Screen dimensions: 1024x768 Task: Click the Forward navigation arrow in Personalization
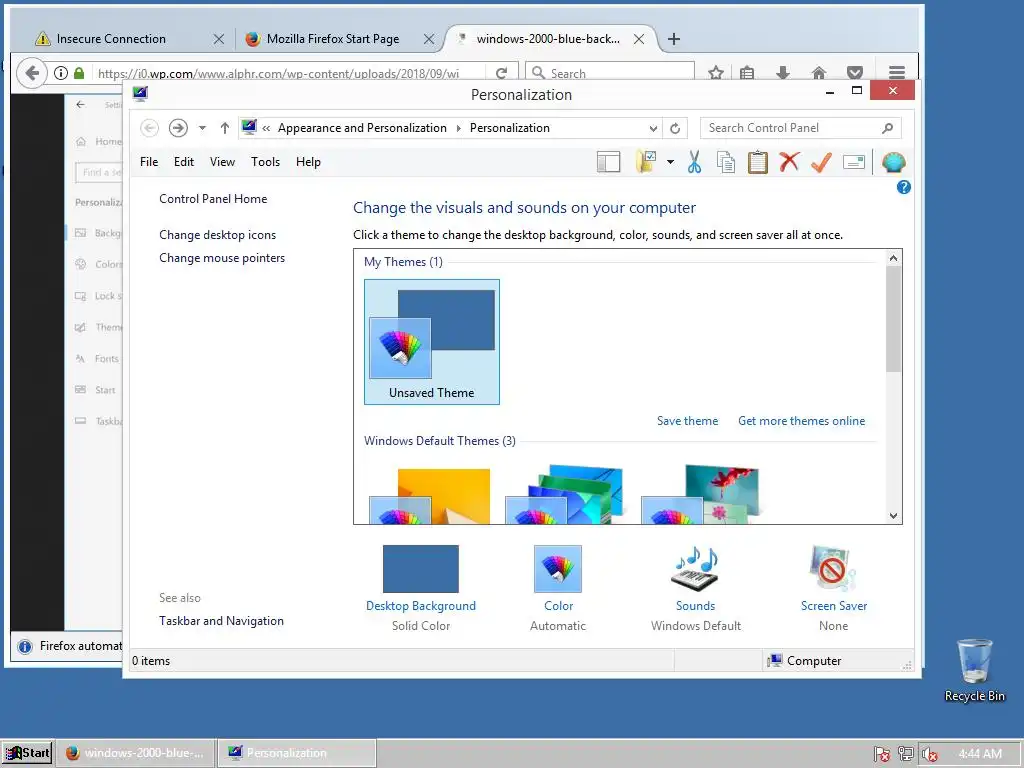coord(178,128)
